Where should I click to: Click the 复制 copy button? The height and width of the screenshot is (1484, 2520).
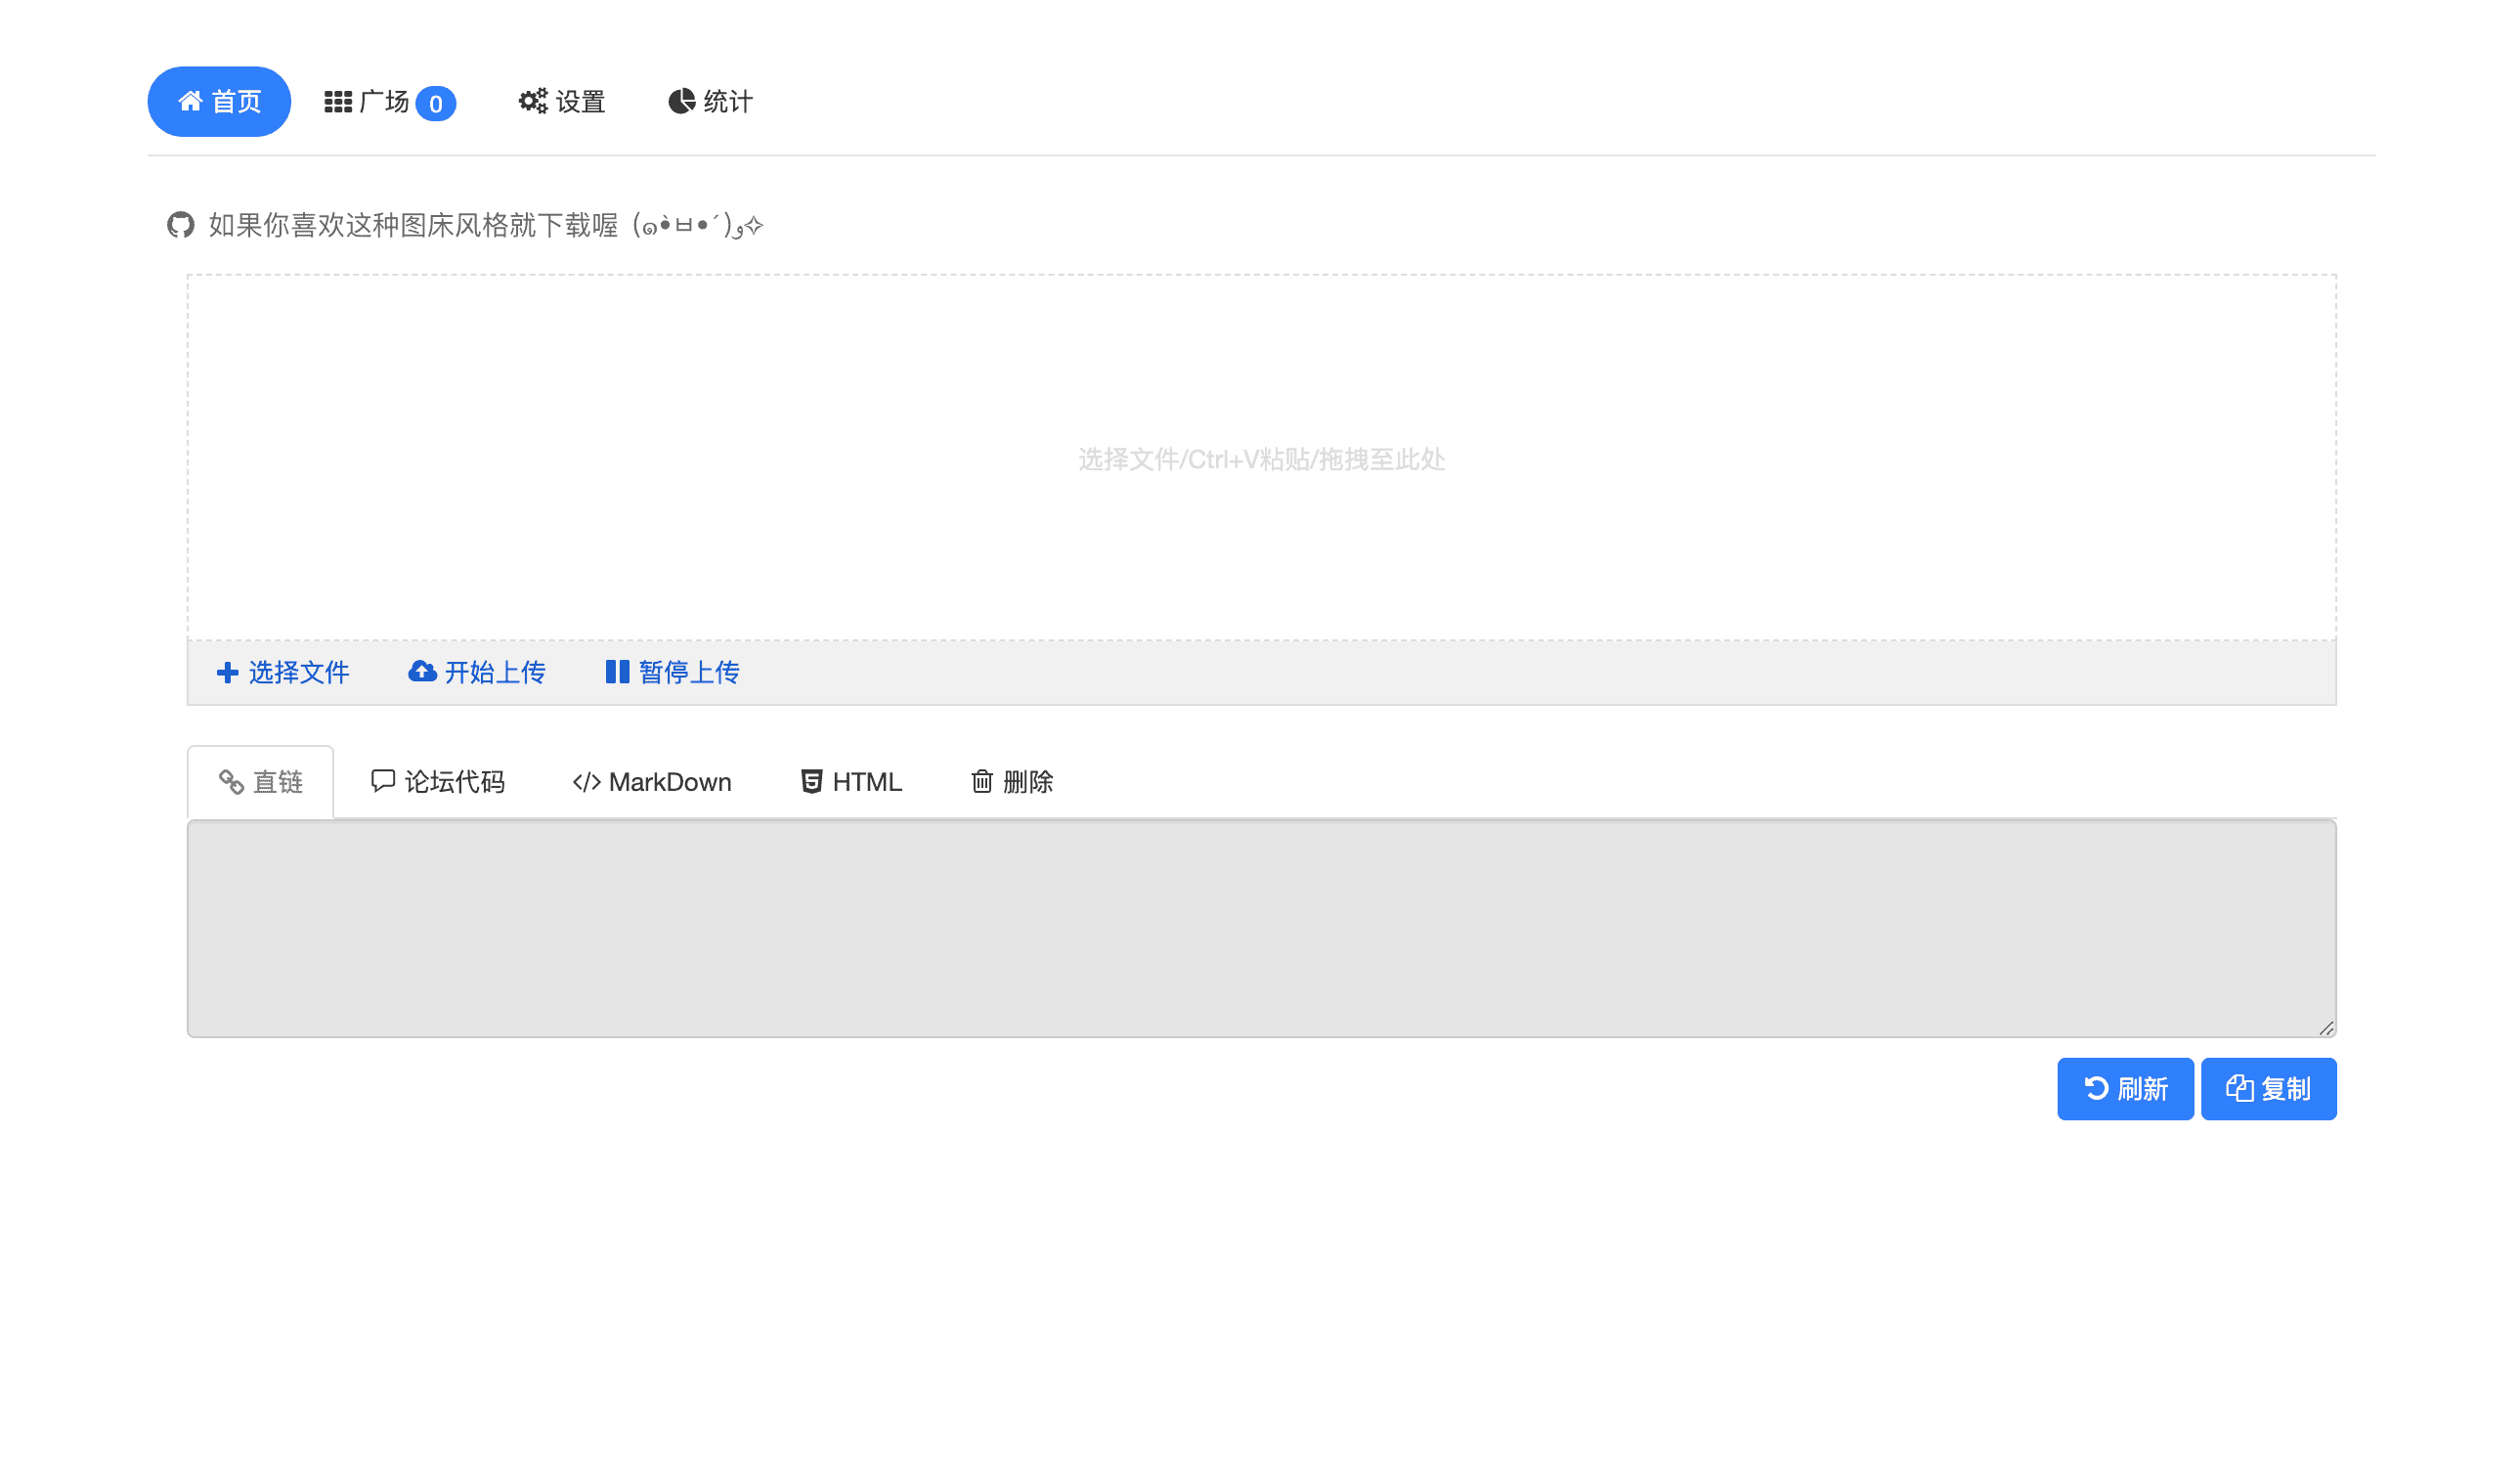pyautogui.click(x=2268, y=1089)
